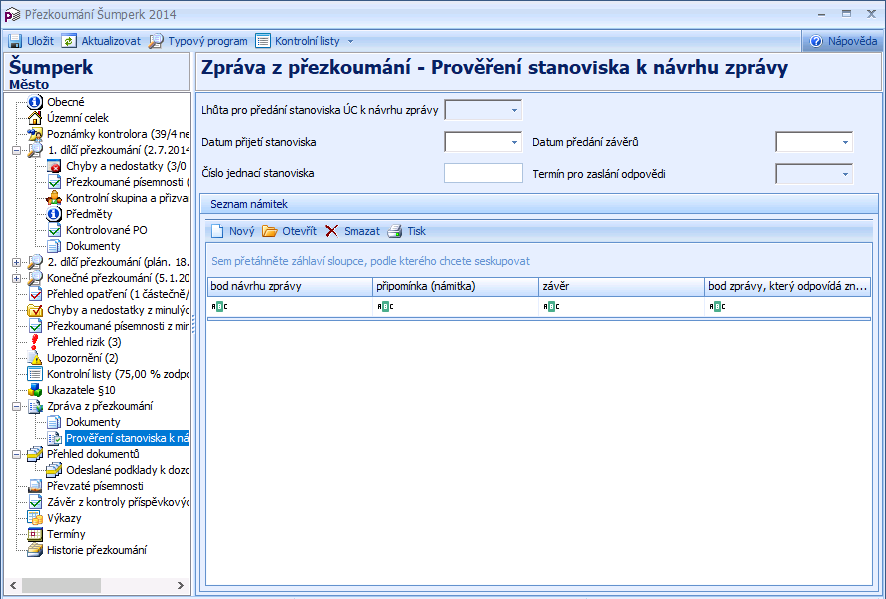Click the Otevřít button label
This screenshot has height=599, width=886.
coord(299,231)
